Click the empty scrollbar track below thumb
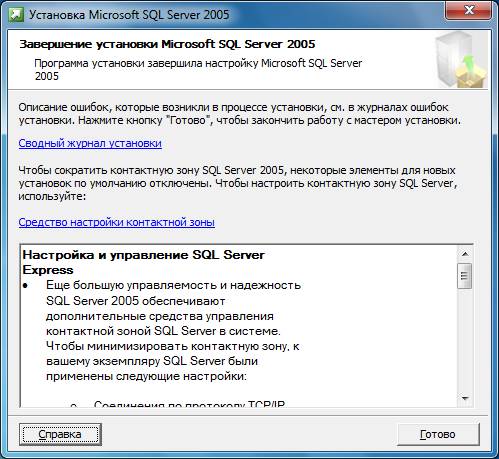 465,340
